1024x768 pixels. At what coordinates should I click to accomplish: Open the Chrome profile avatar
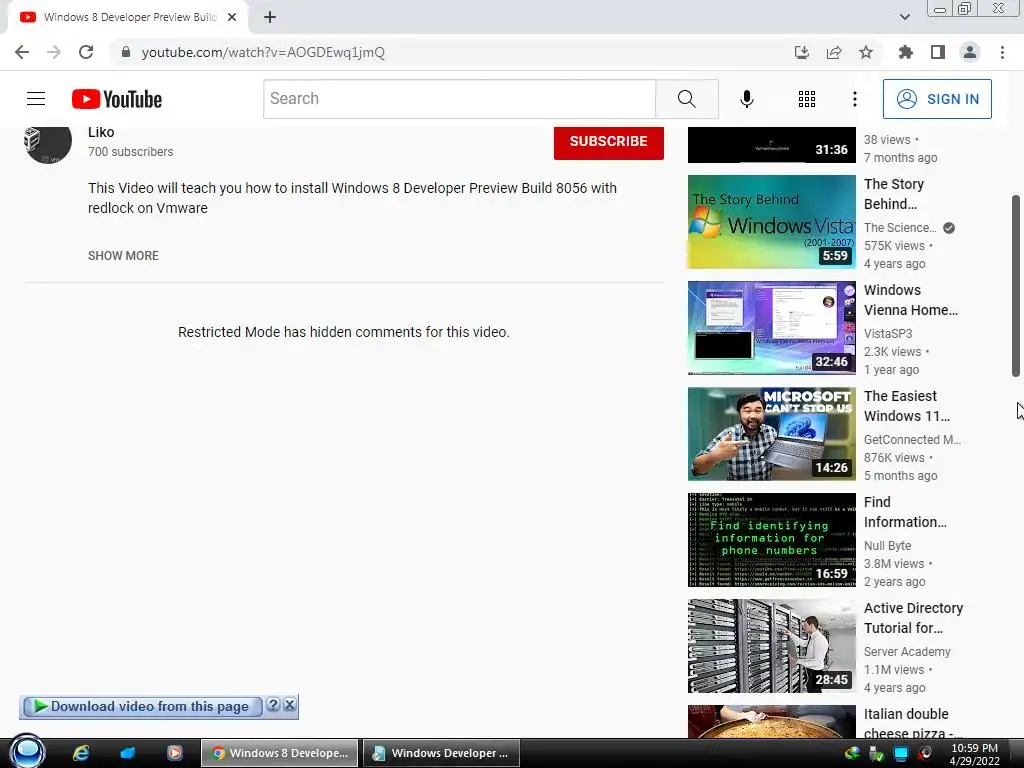tap(970, 52)
